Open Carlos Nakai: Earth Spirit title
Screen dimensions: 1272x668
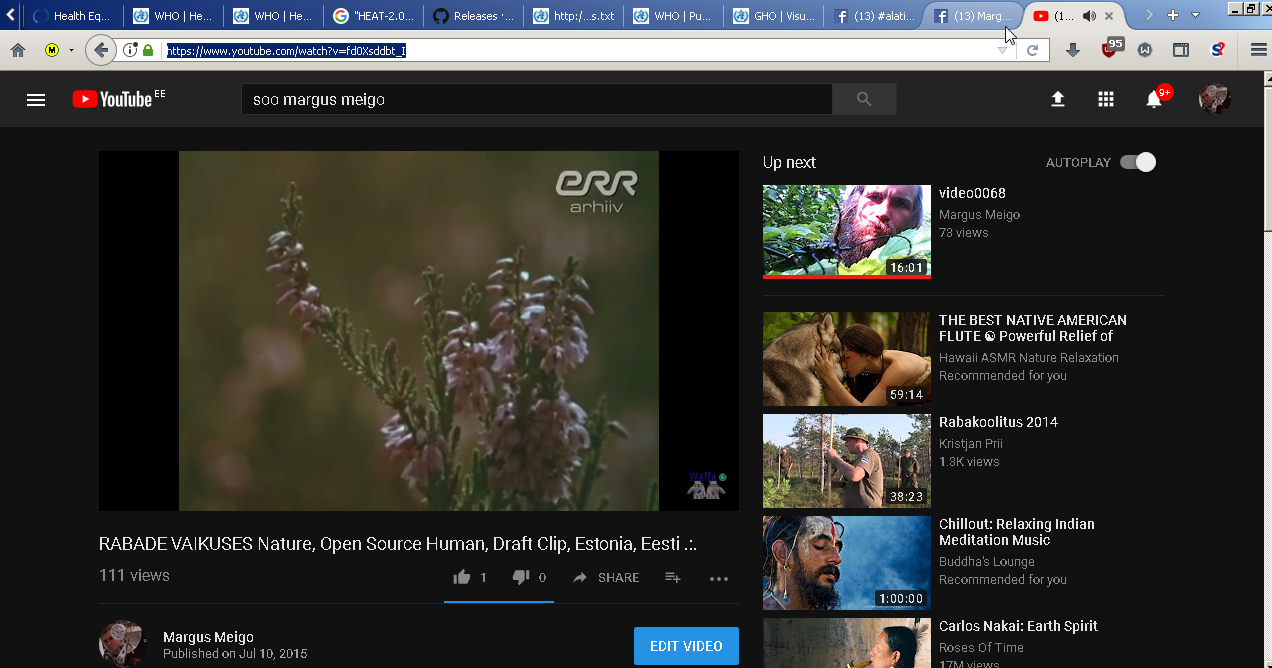pyautogui.click(x=1018, y=626)
